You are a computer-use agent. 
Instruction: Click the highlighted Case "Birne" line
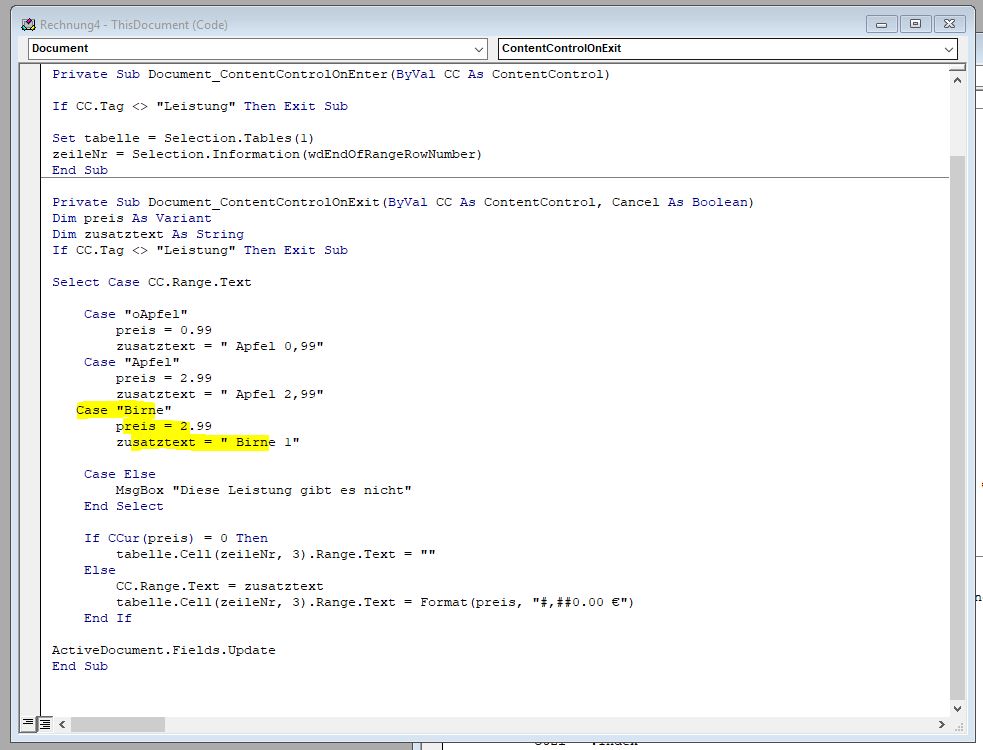point(124,410)
